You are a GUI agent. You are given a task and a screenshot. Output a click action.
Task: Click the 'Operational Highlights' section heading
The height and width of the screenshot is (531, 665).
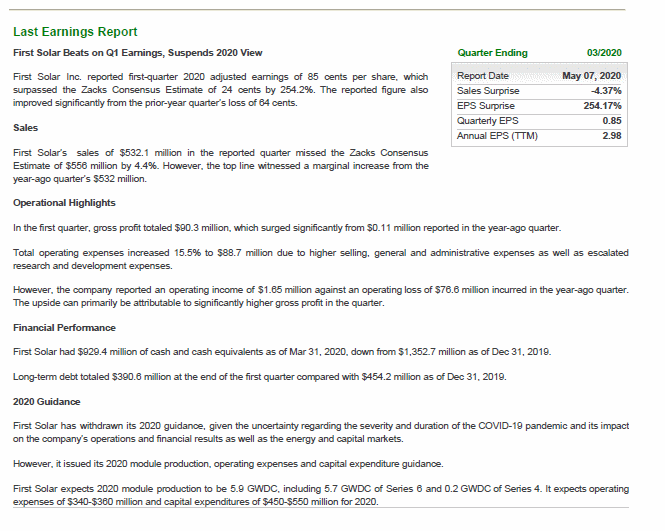tap(64, 203)
